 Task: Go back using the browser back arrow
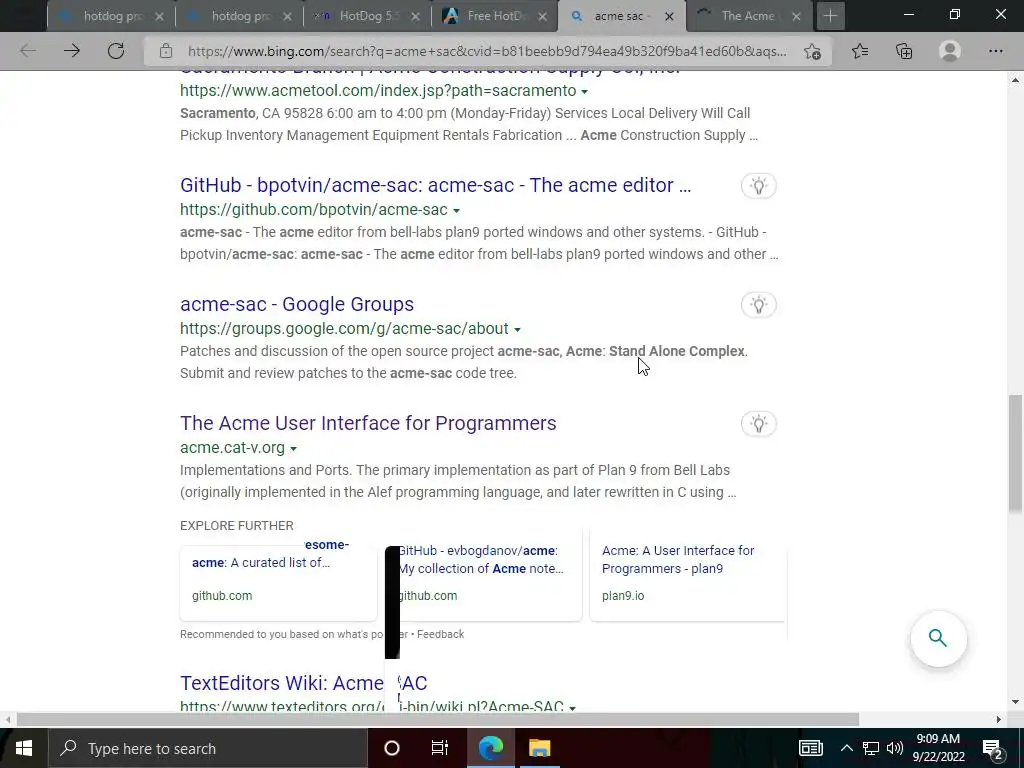[27, 51]
